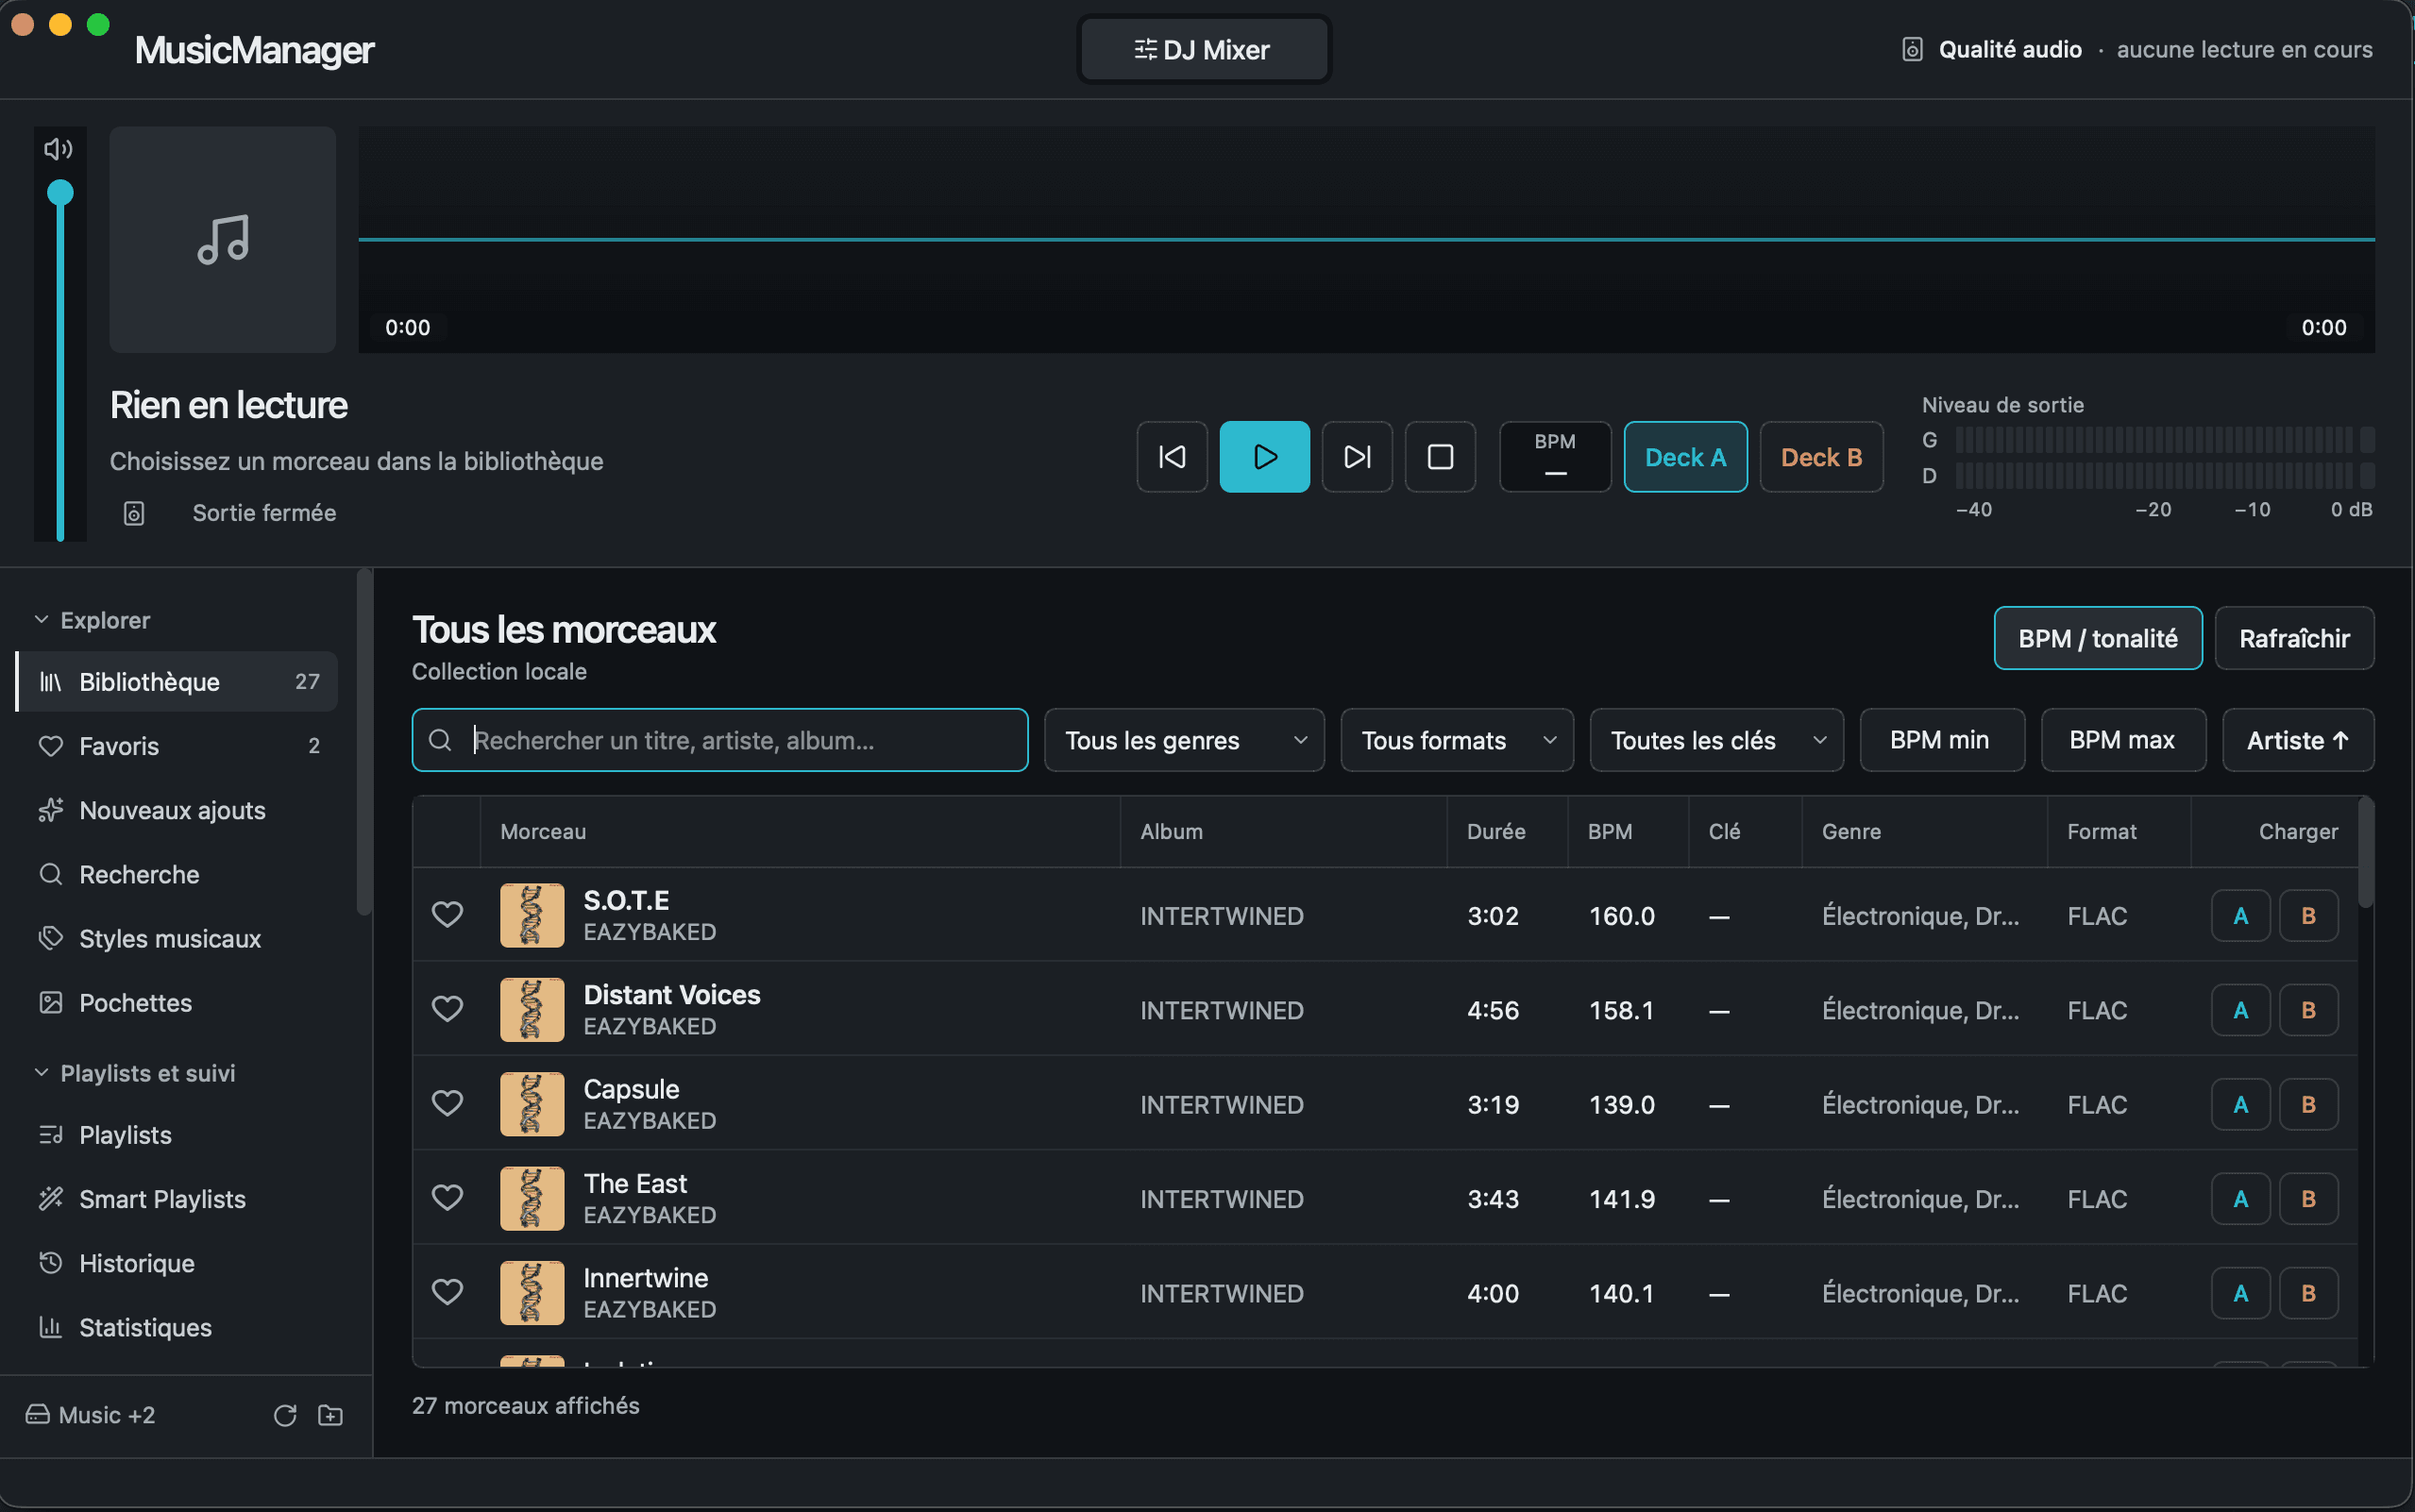Click the search magnifier icon in the search field
The height and width of the screenshot is (1512, 2415).
click(x=440, y=740)
